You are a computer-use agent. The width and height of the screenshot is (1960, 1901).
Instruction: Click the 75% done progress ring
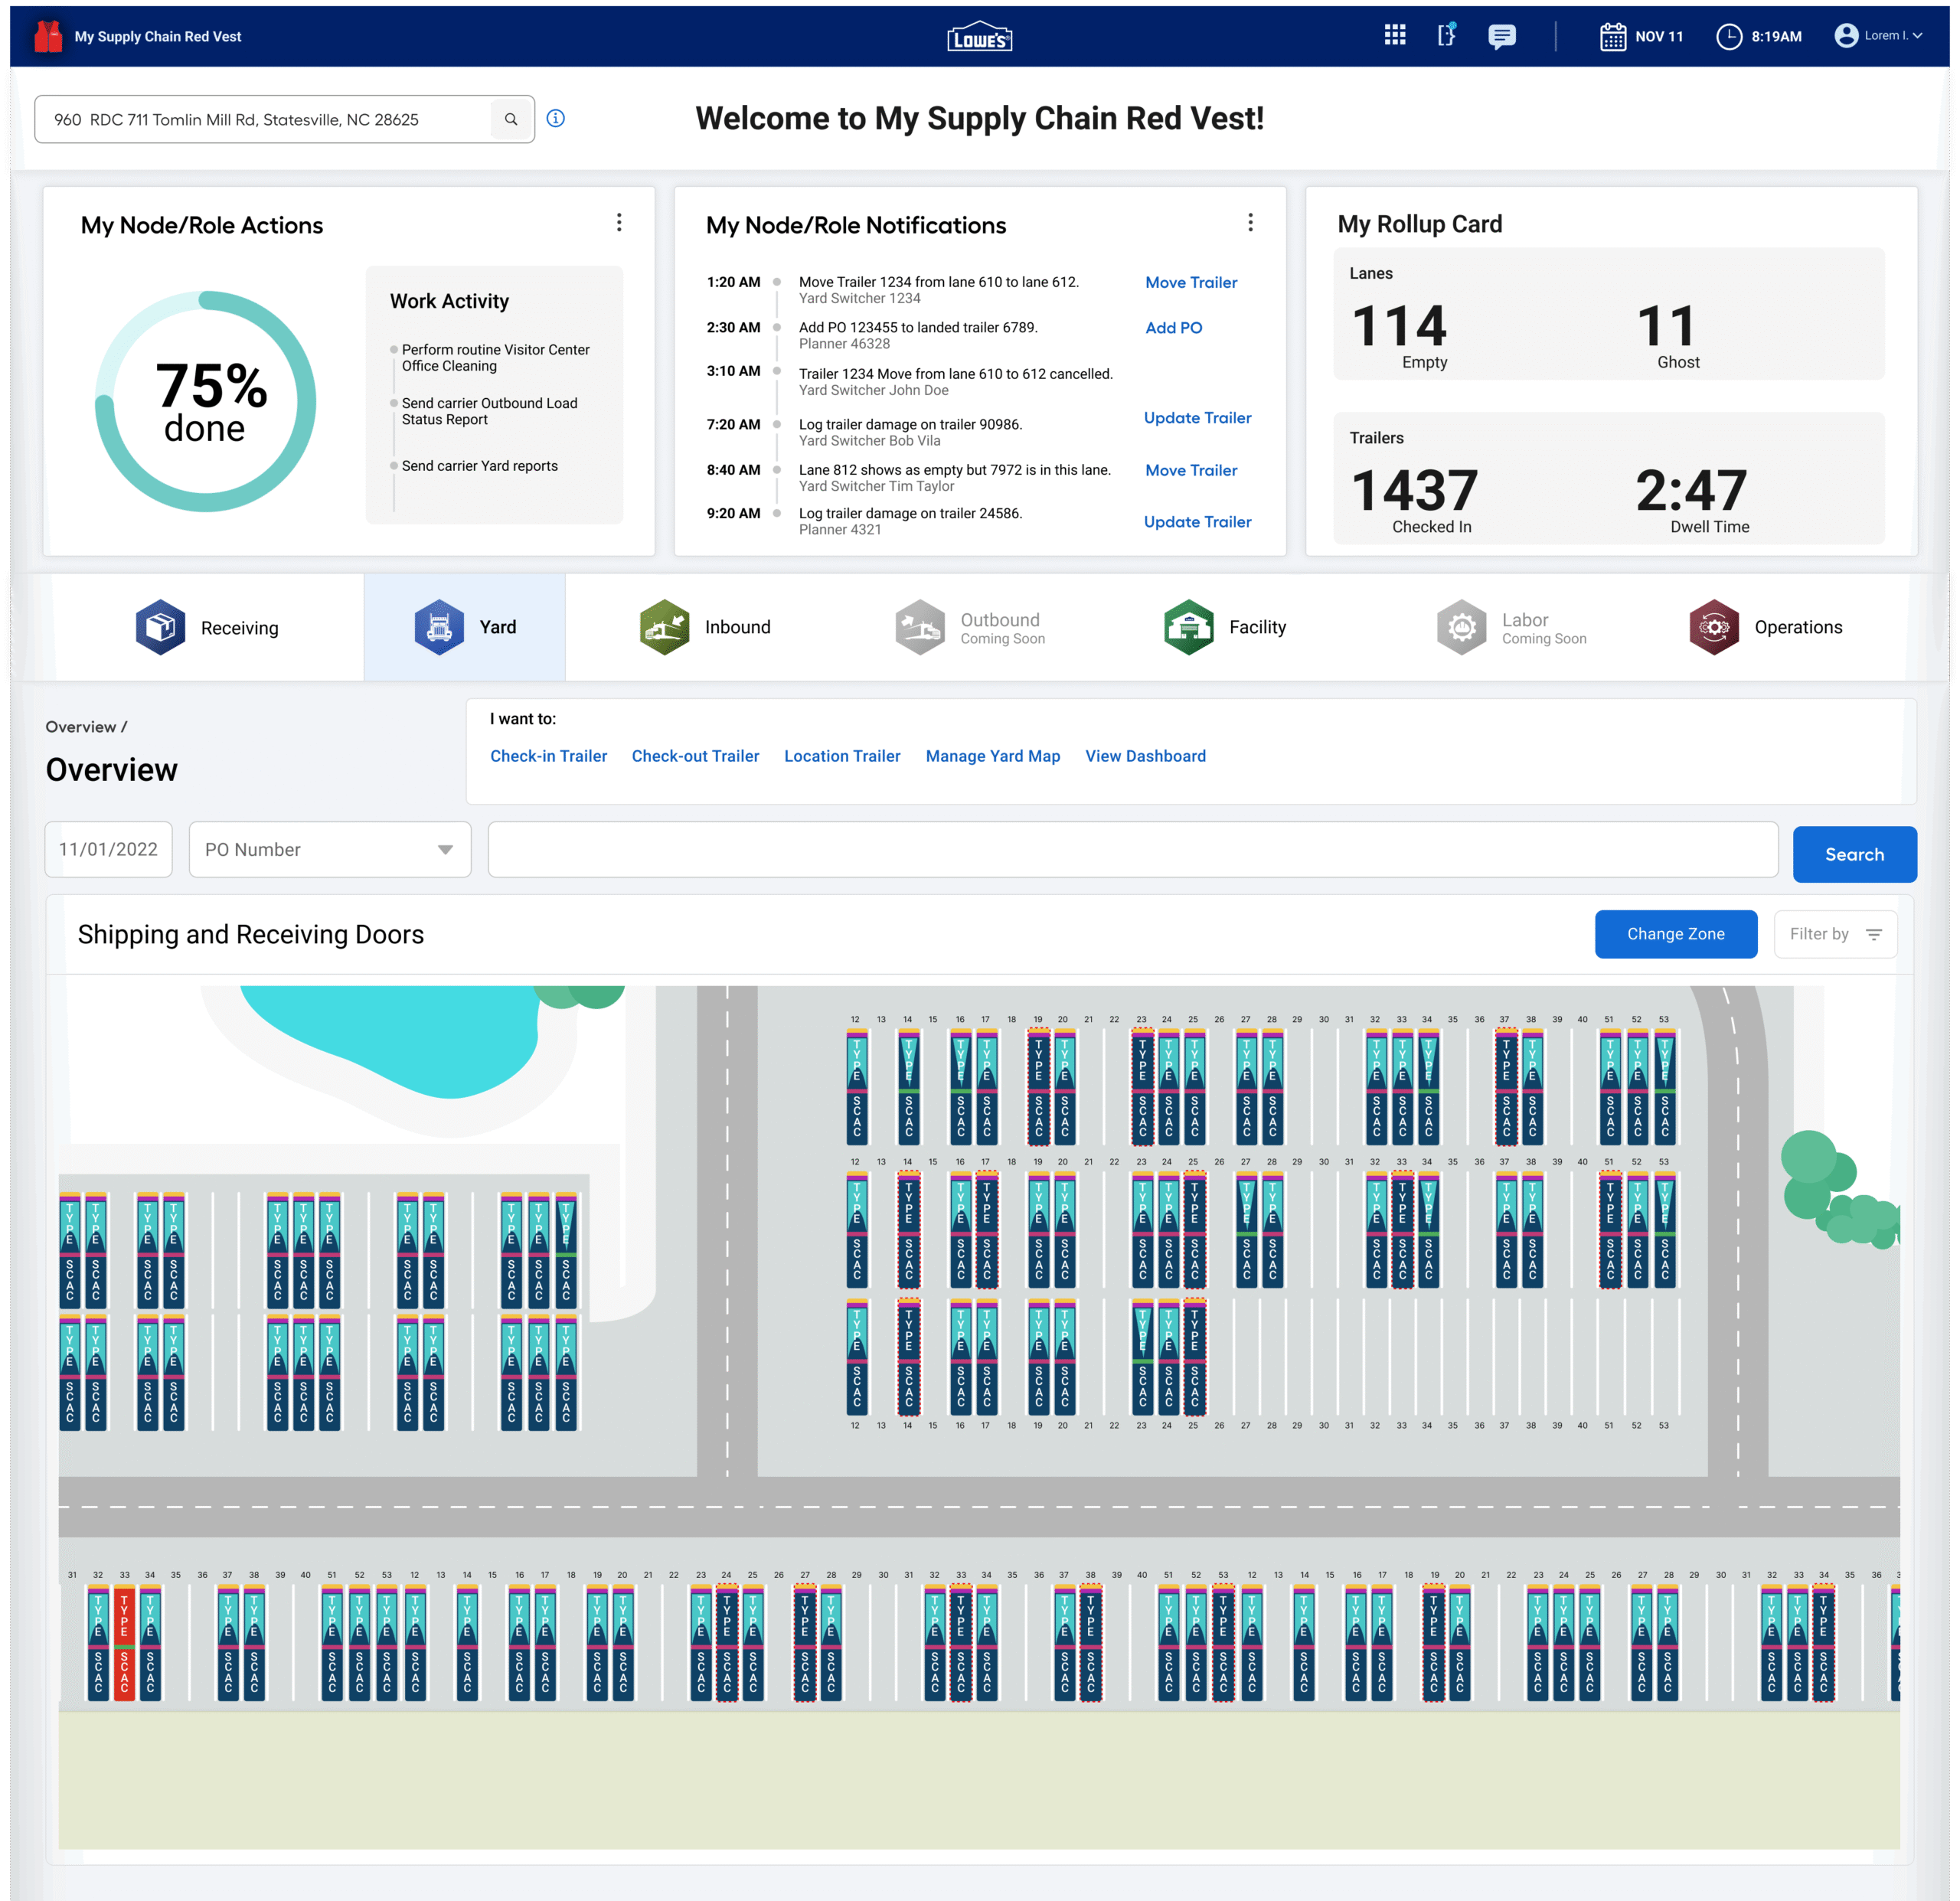(x=205, y=400)
